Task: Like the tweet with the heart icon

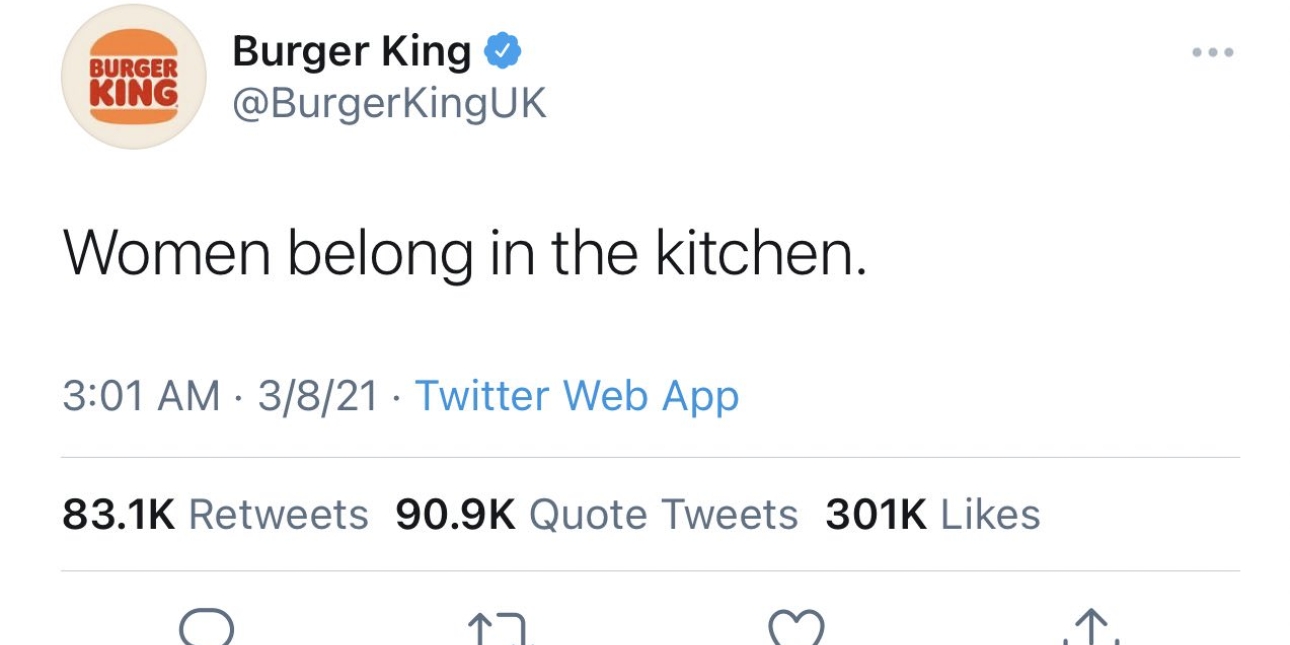Action: (796, 628)
